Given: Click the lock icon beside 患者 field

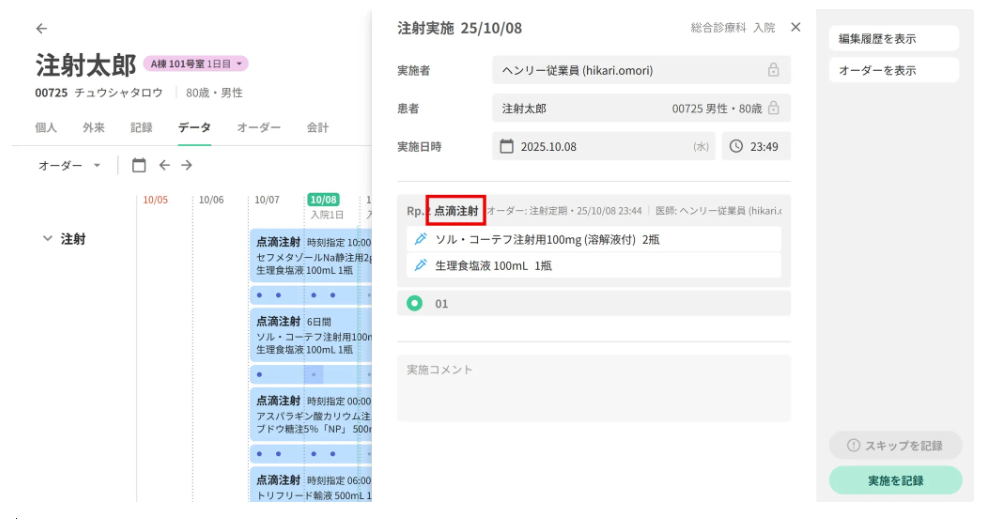Looking at the screenshot, I should [773, 108].
